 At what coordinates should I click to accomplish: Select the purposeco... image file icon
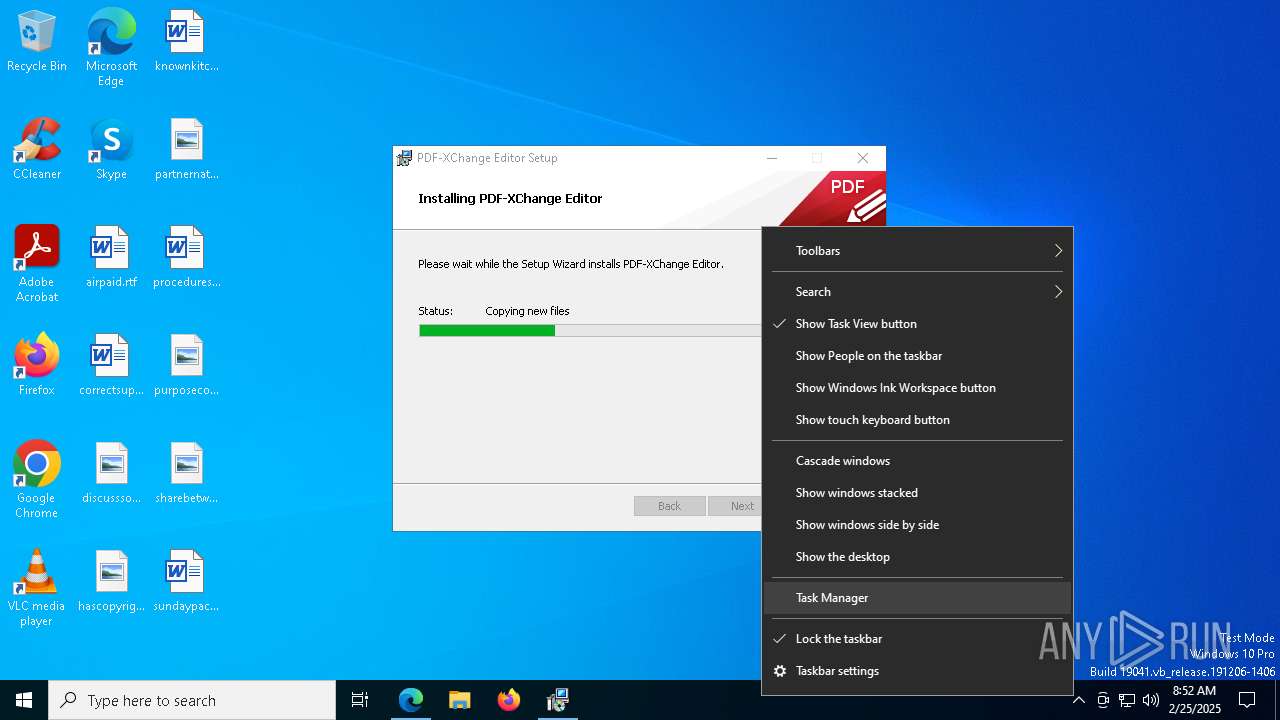coord(186,365)
